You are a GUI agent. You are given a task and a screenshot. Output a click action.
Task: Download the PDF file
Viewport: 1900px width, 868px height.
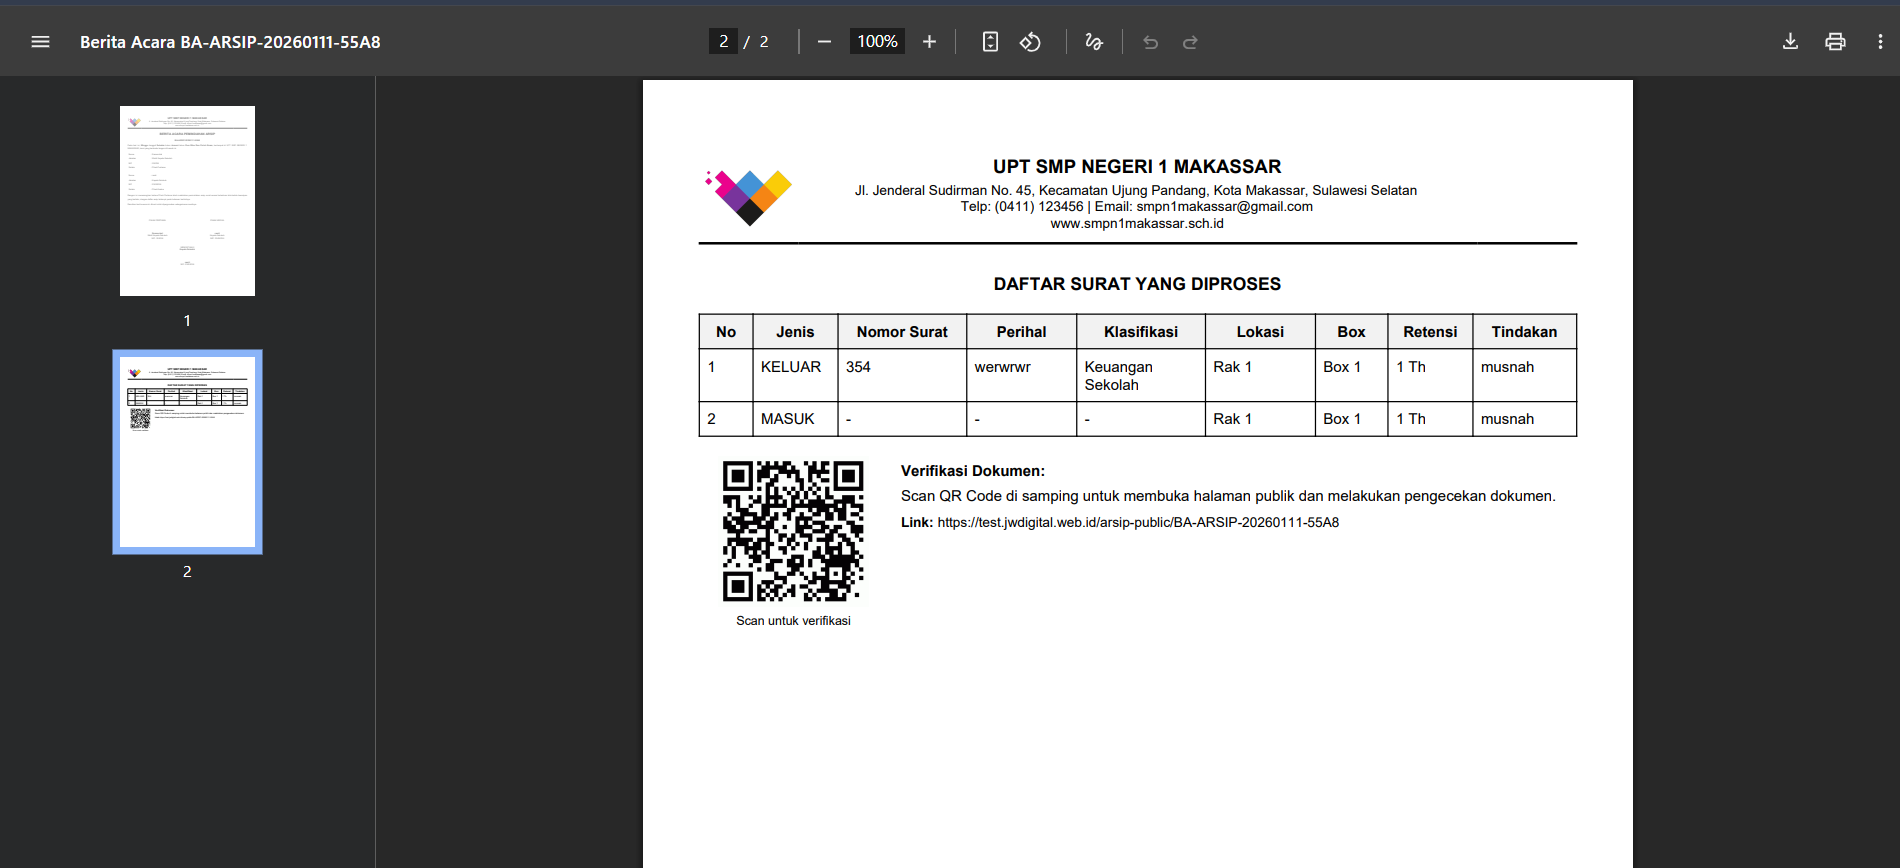tap(1790, 42)
